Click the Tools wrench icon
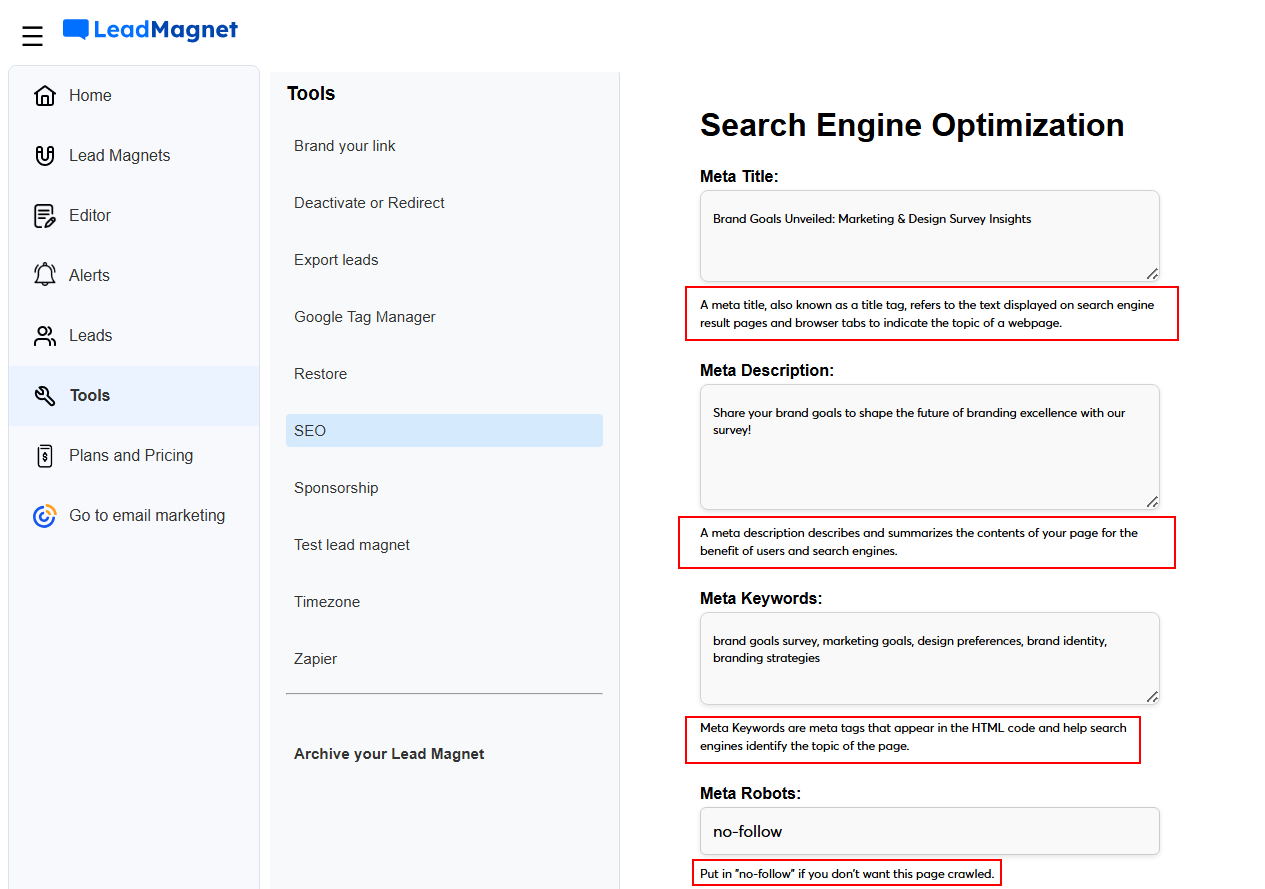This screenshot has height=889, width=1265. click(44, 395)
